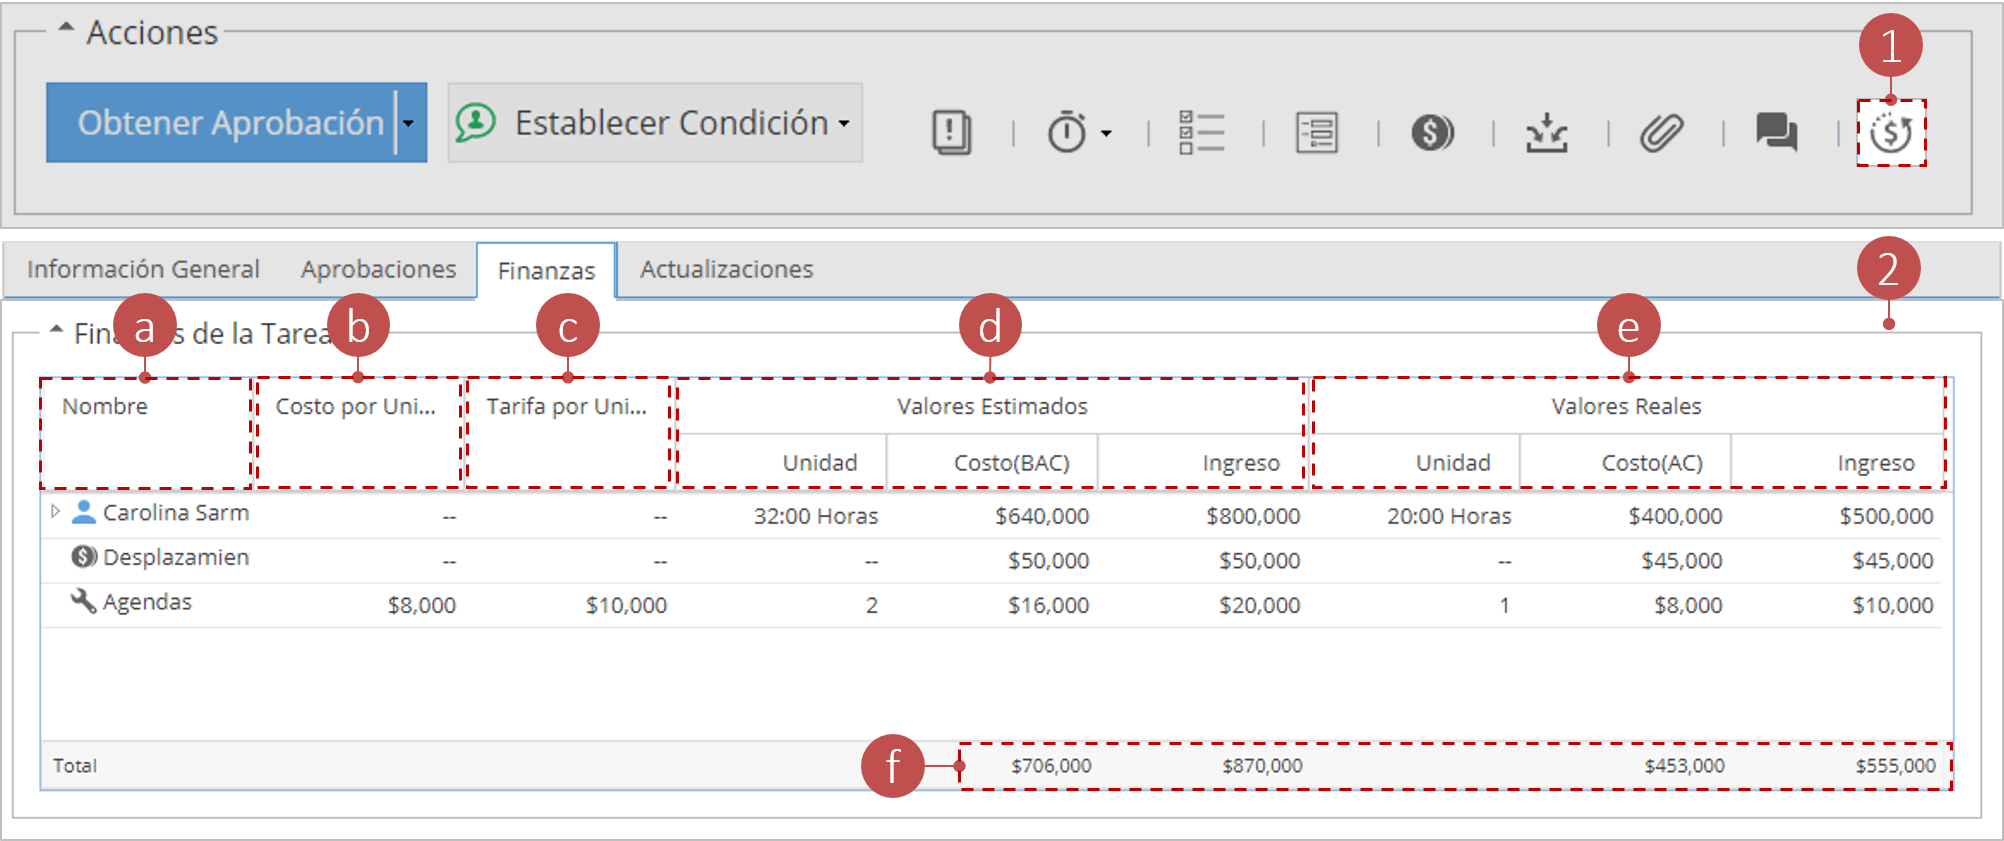Click the dollar icon beside Desplazamien
Image resolution: width=2004 pixels, height=841 pixels.
[x=84, y=557]
